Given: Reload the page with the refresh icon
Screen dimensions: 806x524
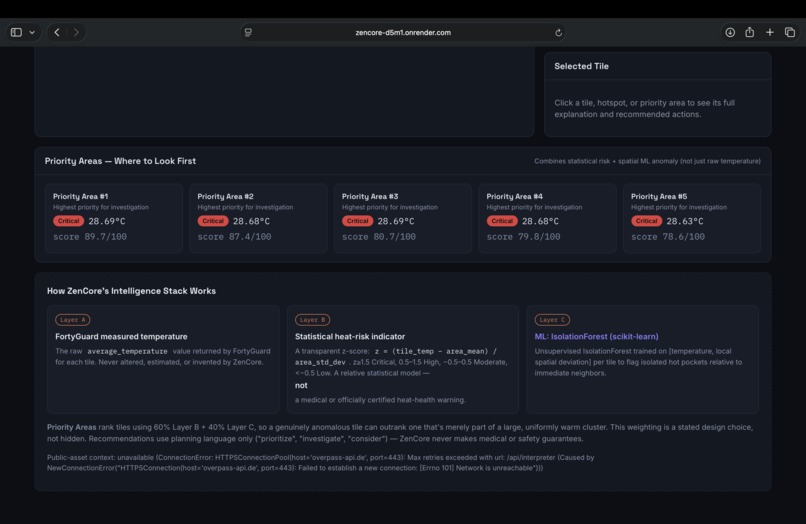Looking at the screenshot, I should pyautogui.click(x=558, y=32).
